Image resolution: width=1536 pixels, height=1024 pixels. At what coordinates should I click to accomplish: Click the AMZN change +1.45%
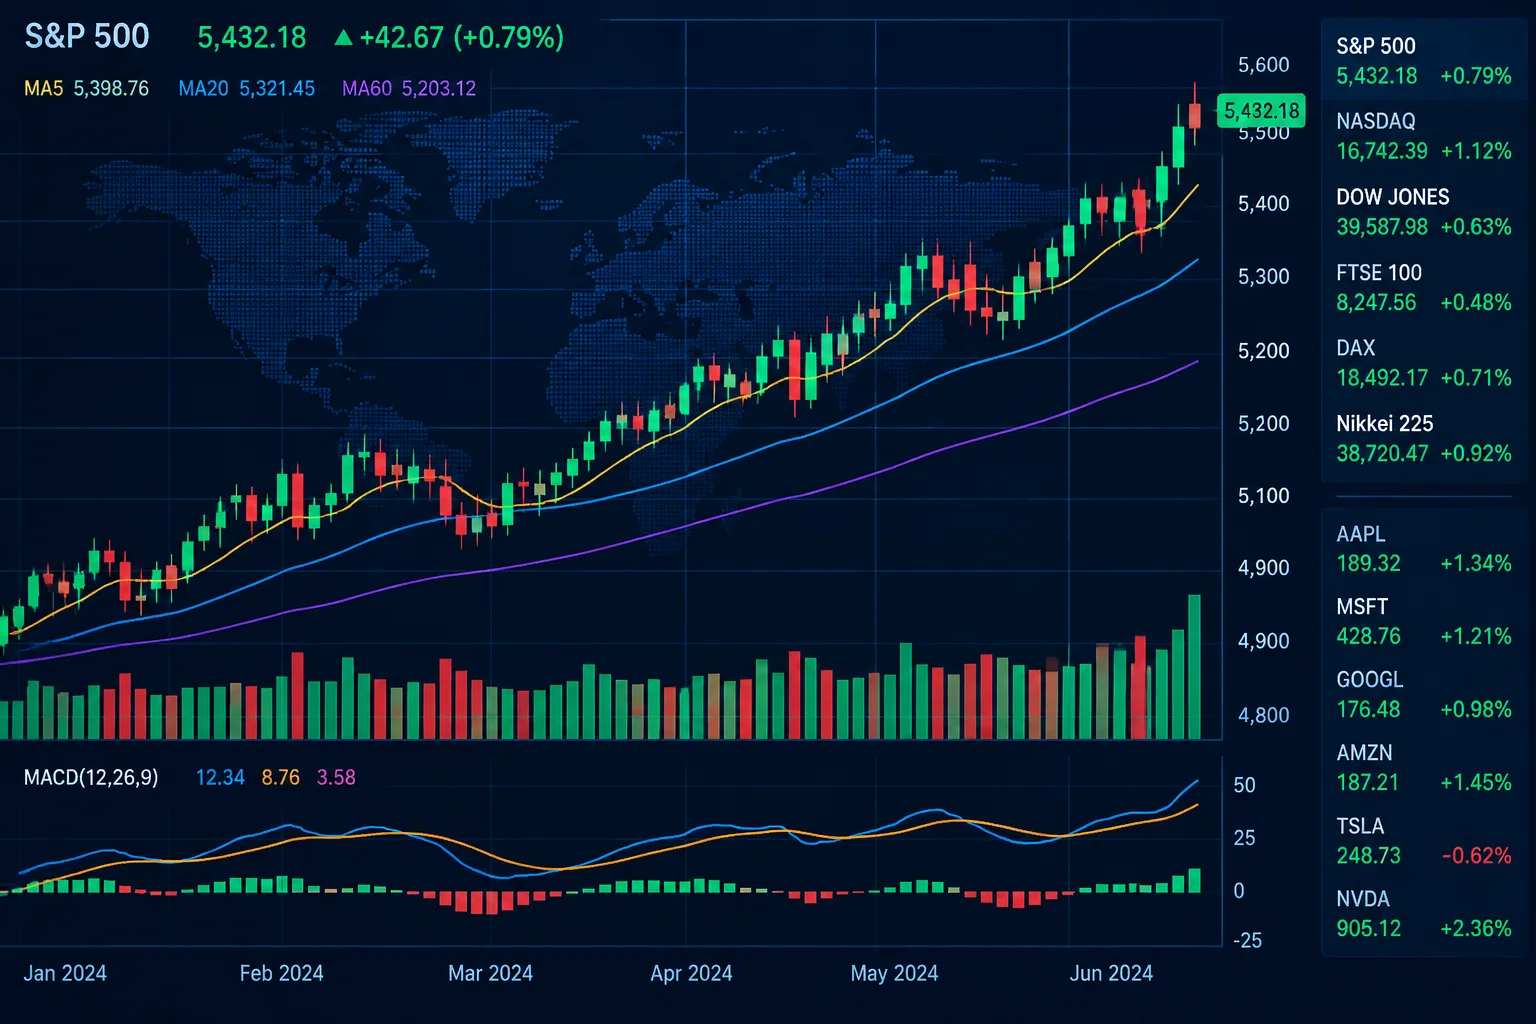[1476, 783]
